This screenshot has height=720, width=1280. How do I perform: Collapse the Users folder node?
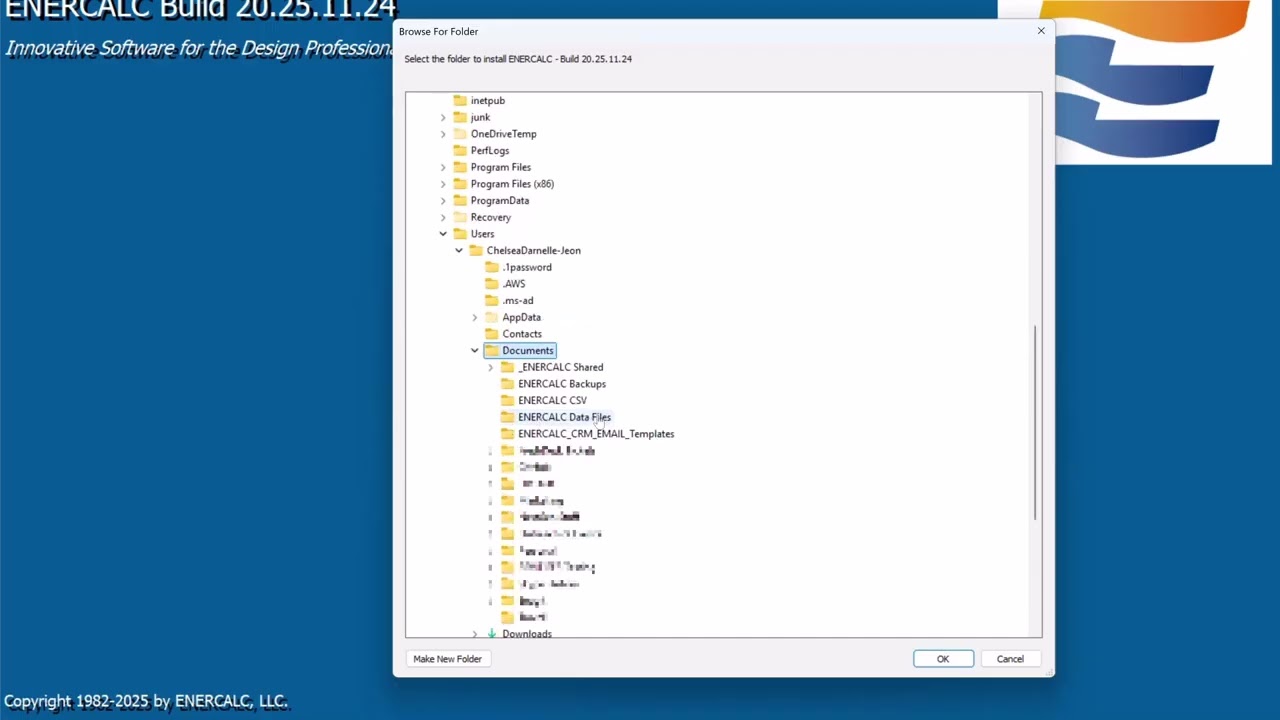443,234
